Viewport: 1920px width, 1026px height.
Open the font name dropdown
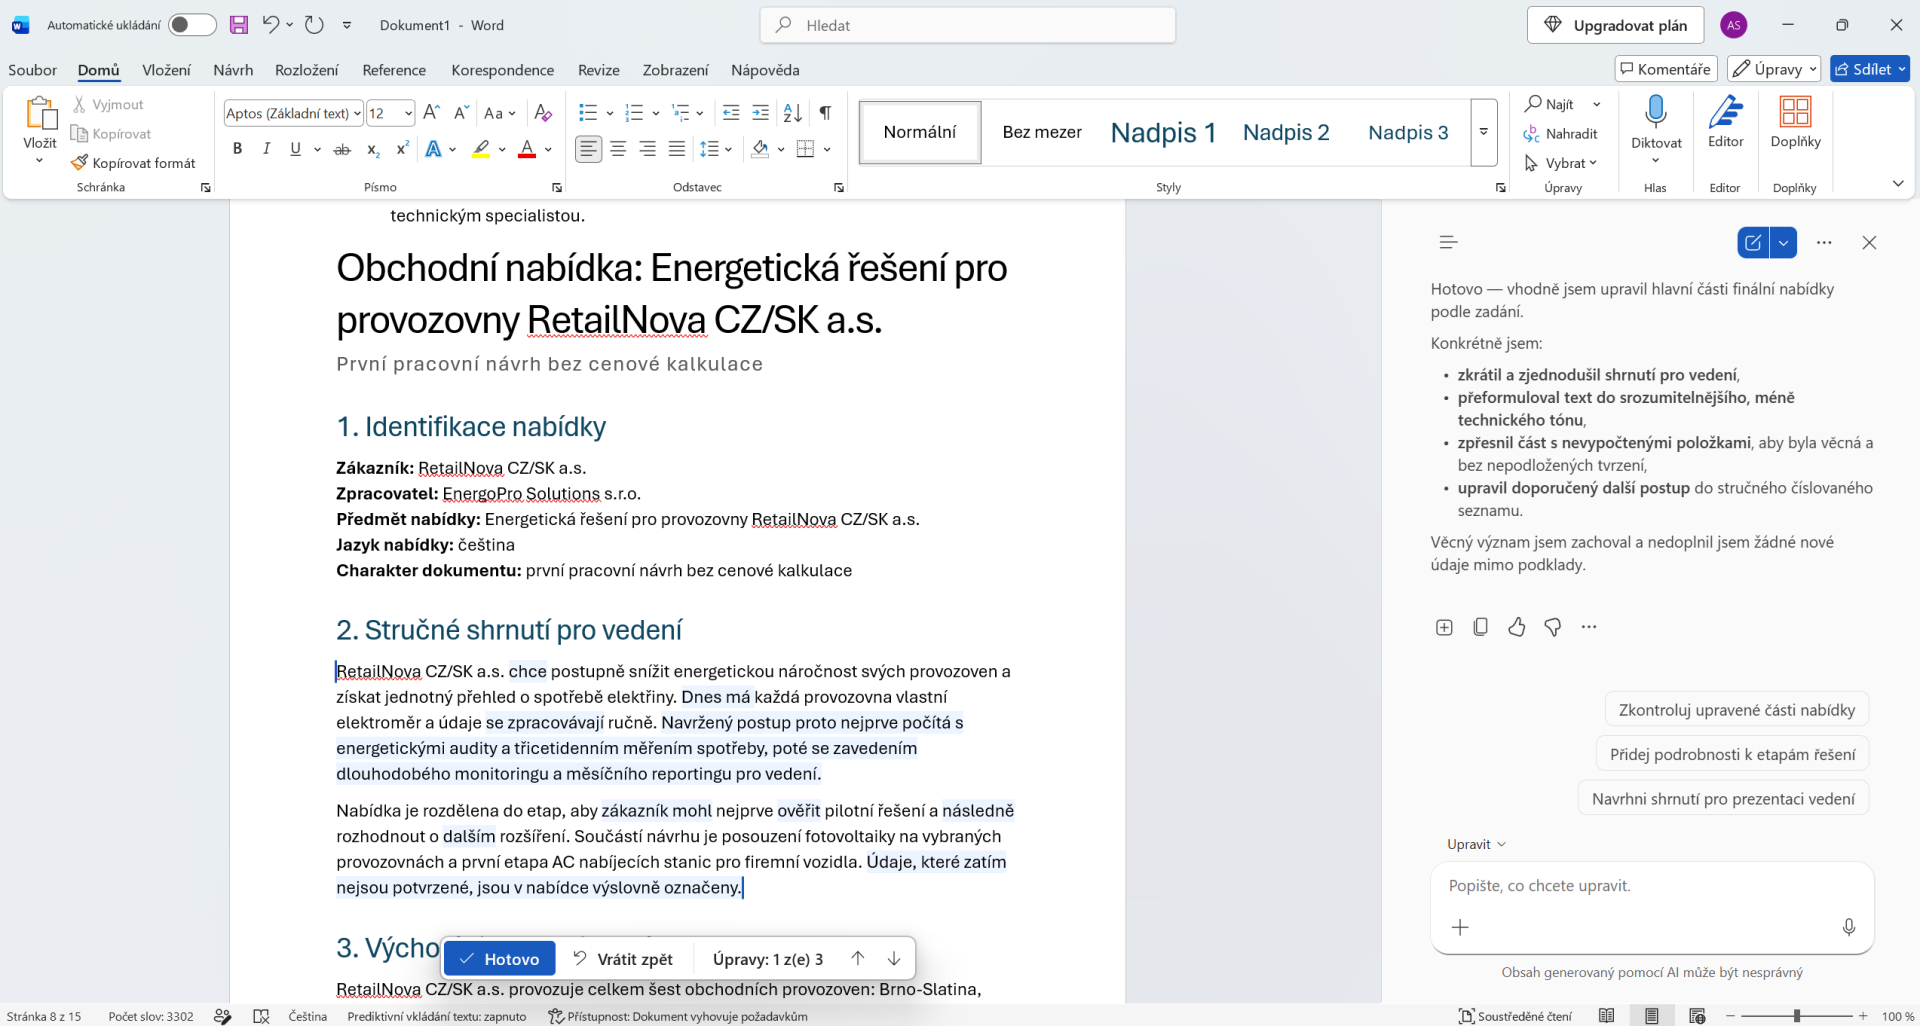click(x=357, y=113)
